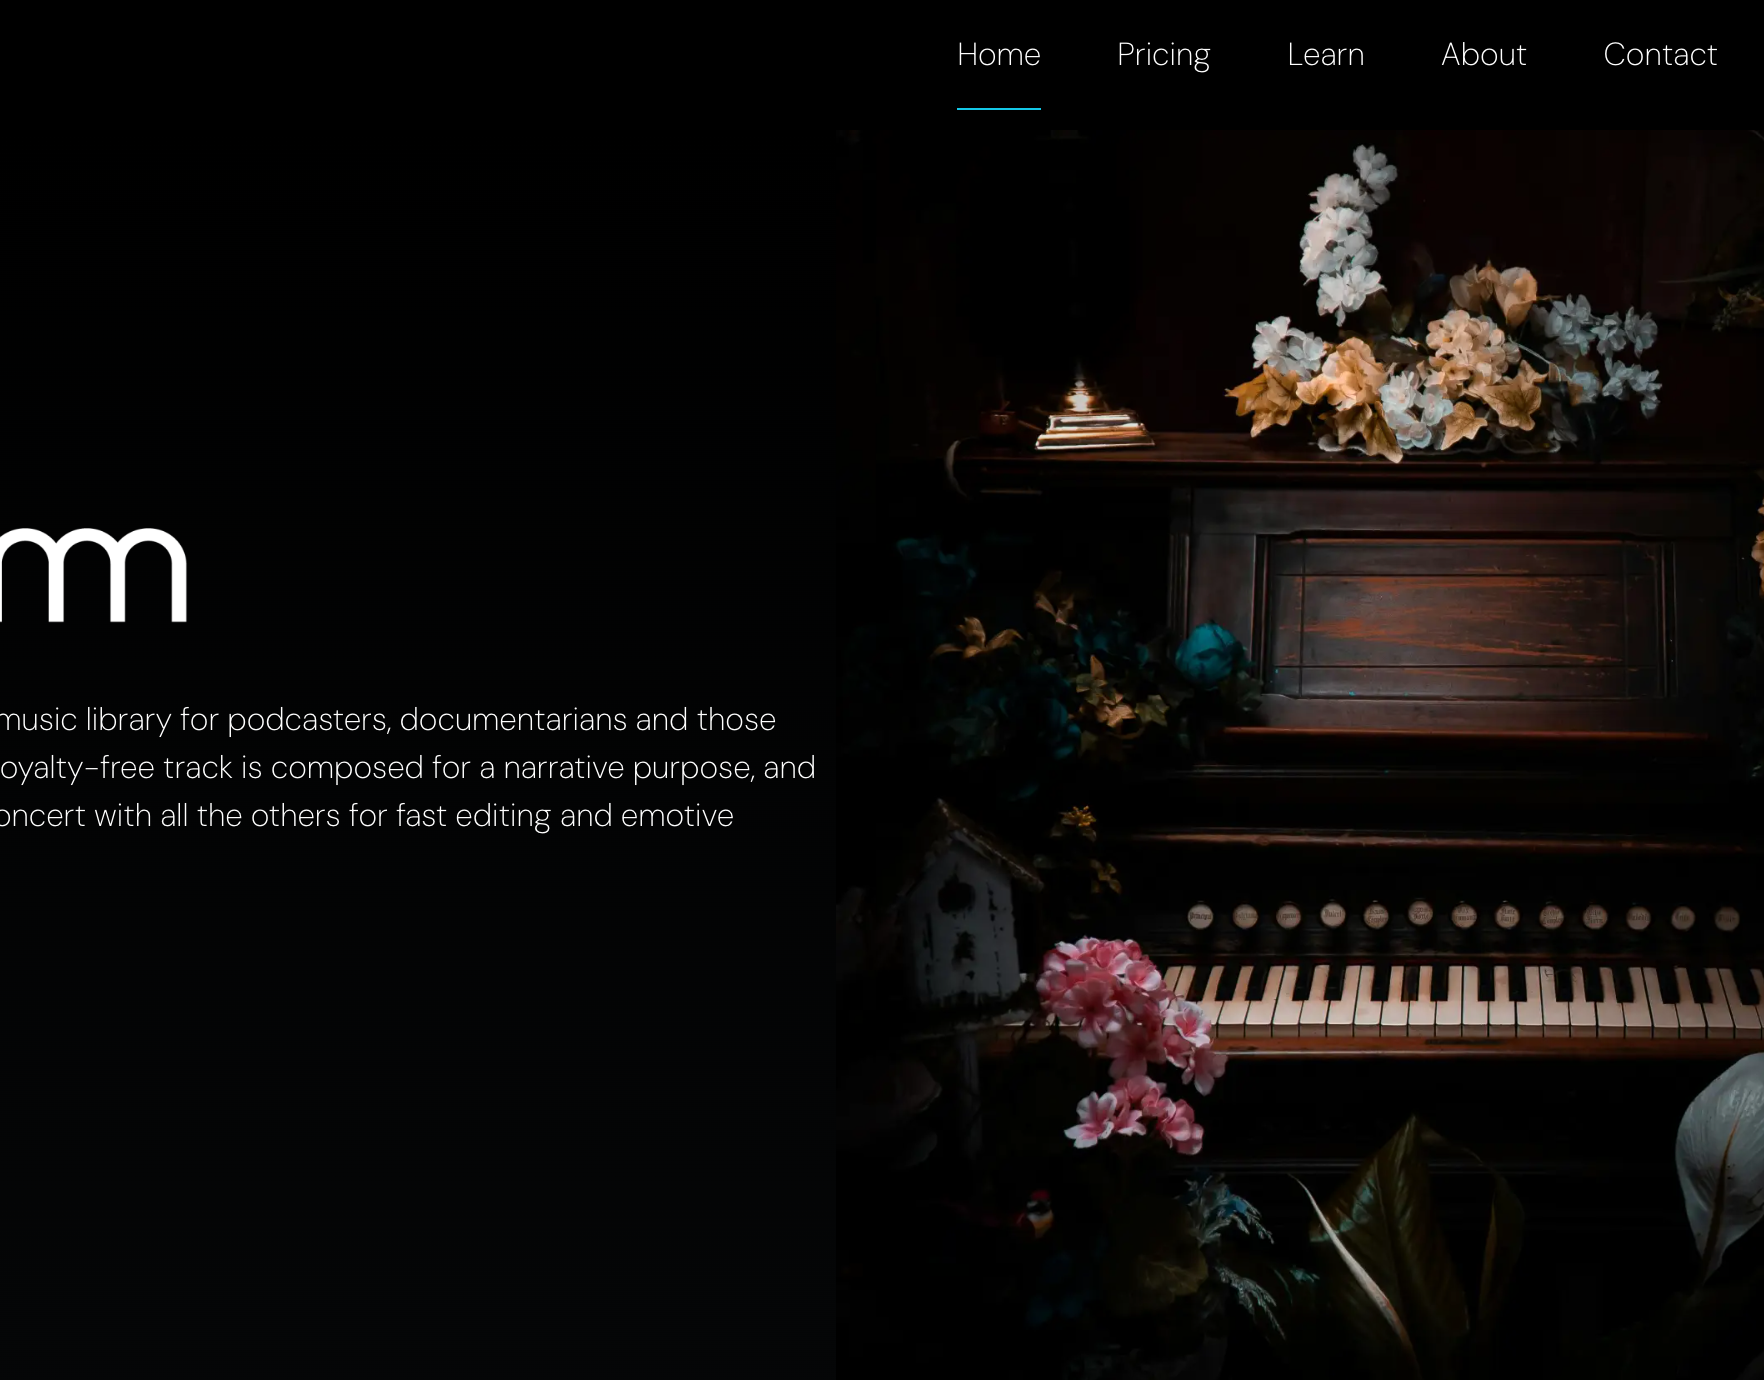Viewport: 1764px width, 1380px height.
Task: Click the text line mentioning podcasters, documentarians
Action: 388,720
